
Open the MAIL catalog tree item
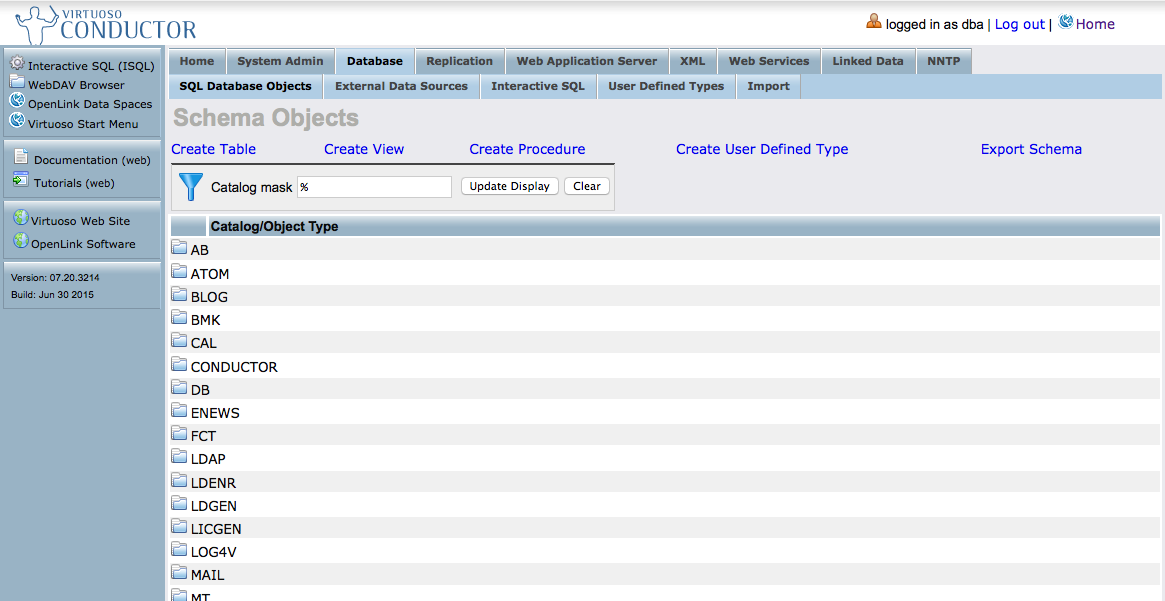coord(207,575)
